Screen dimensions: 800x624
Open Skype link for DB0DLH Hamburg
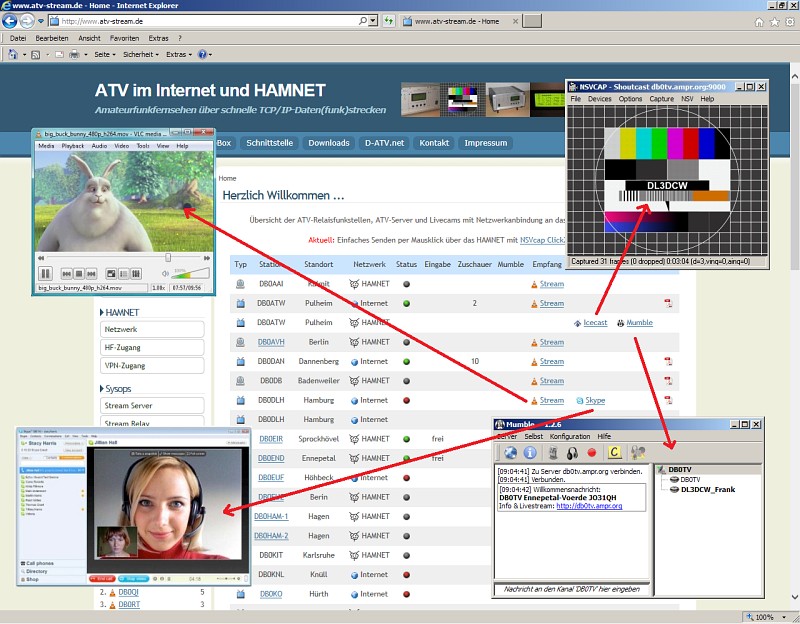tap(595, 401)
